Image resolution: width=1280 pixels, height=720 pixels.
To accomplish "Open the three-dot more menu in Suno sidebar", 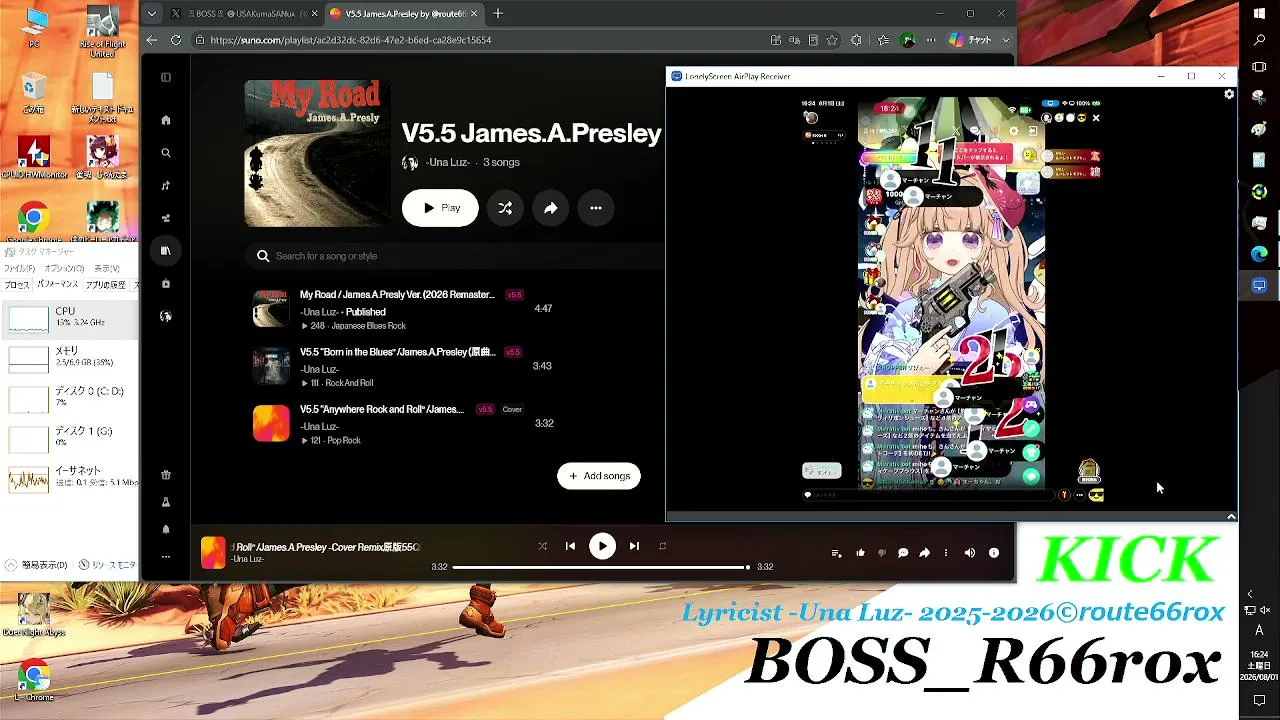I will 166,557.
